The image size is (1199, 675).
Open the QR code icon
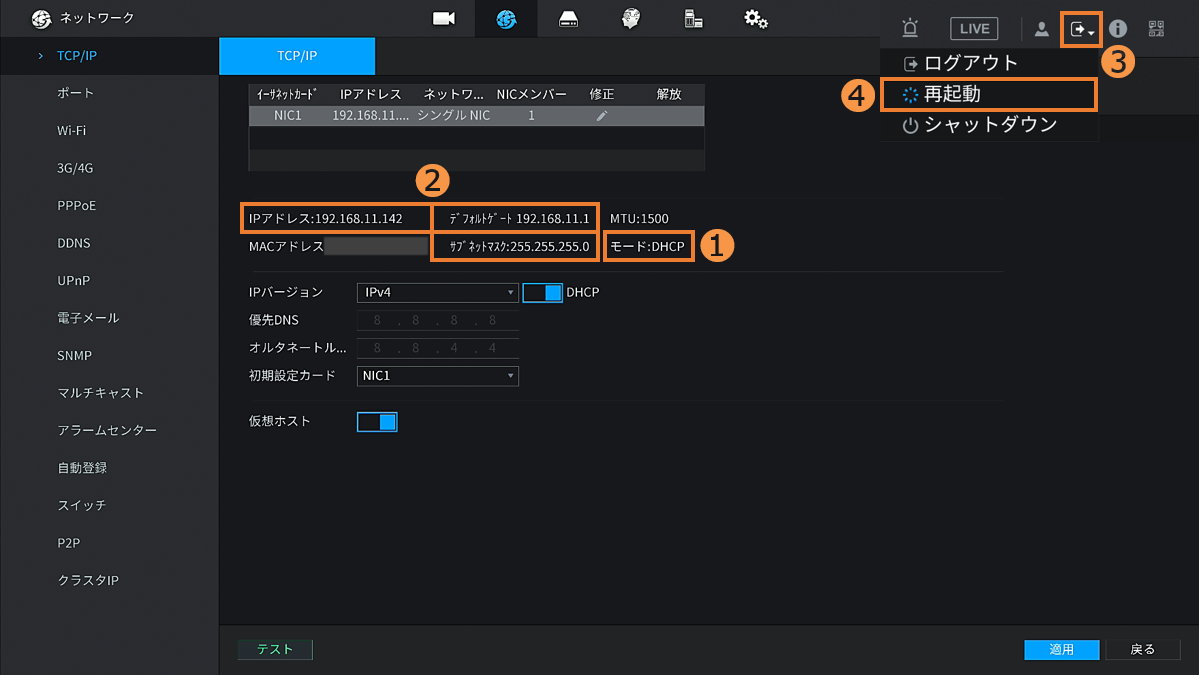pyautogui.click(x=1156, y=29)
